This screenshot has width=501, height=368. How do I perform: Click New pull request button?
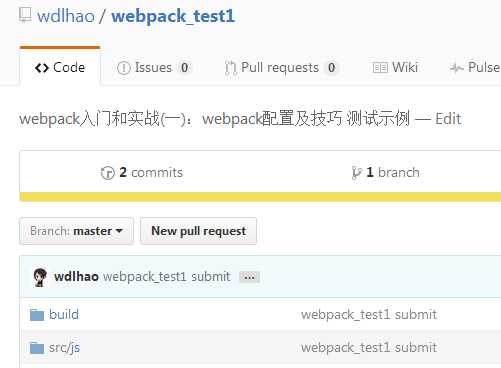199,231
